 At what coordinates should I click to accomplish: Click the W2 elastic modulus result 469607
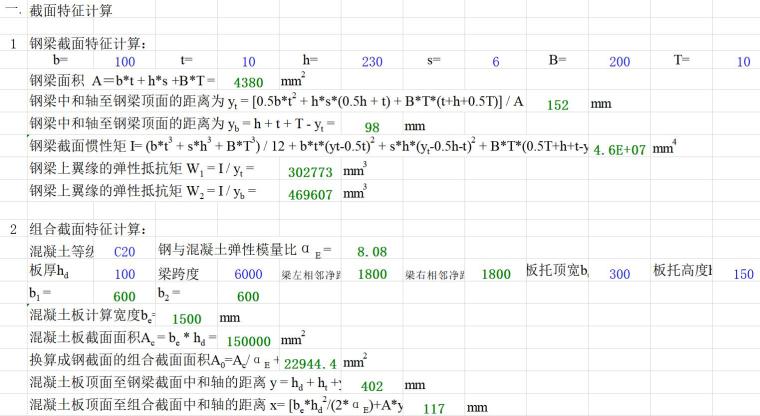[x=309, y=194]
